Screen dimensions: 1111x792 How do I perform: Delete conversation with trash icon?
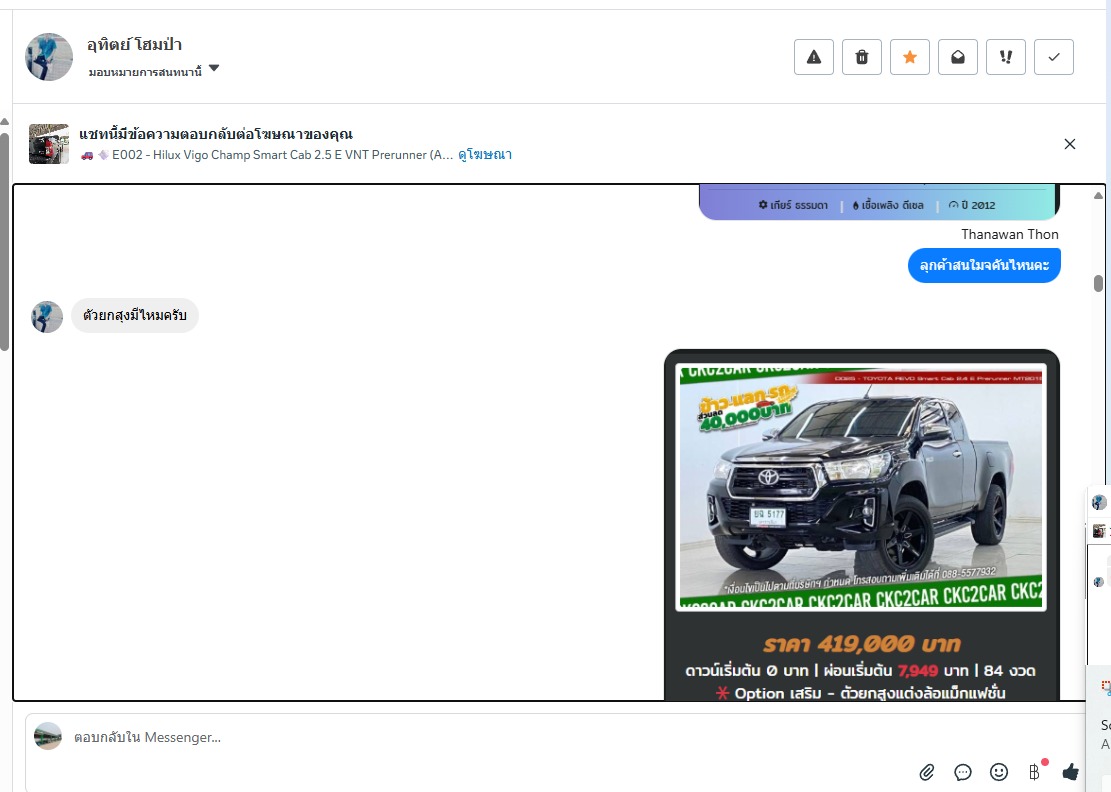click(x=862, y=57)
